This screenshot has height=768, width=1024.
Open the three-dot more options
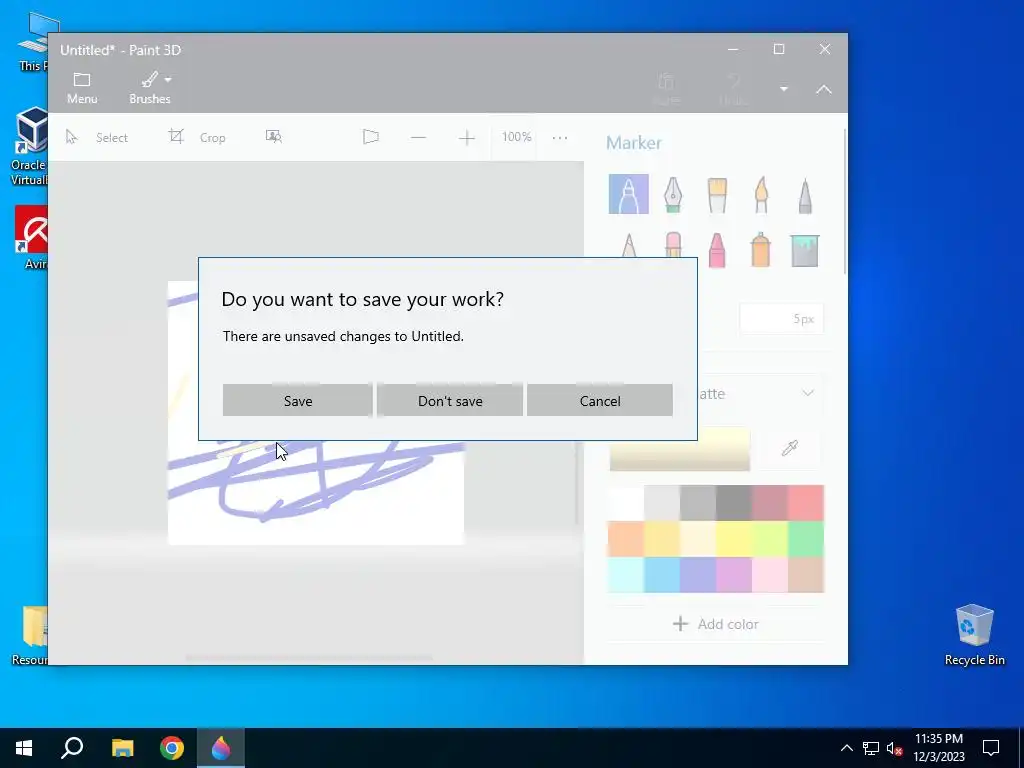tap(560, 138)
